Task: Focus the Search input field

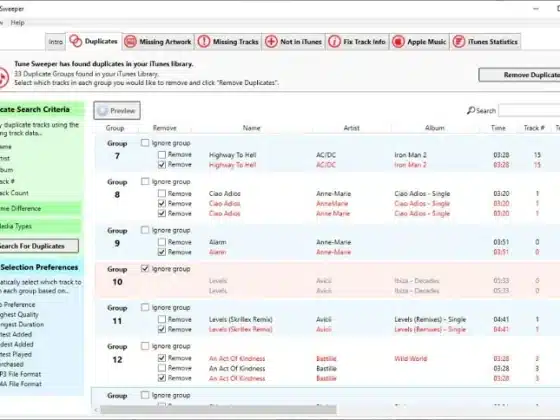Action: click(529, 110)
